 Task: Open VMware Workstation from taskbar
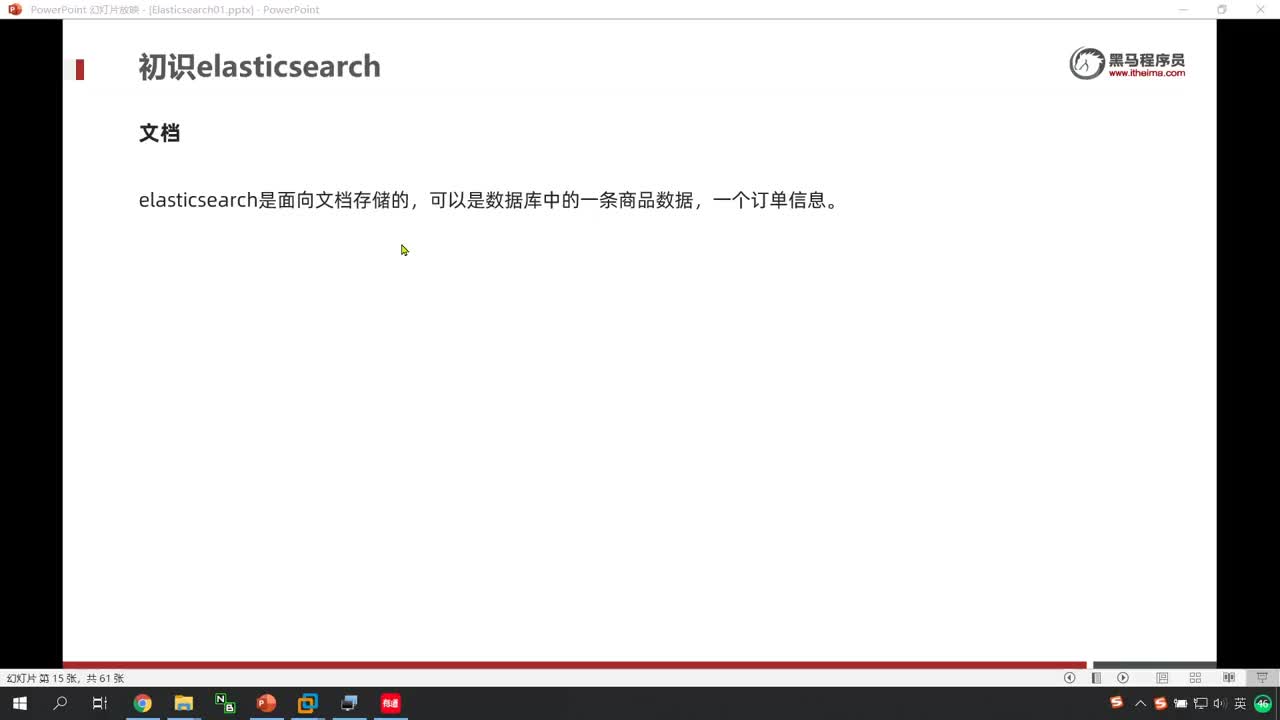[307, 703]
